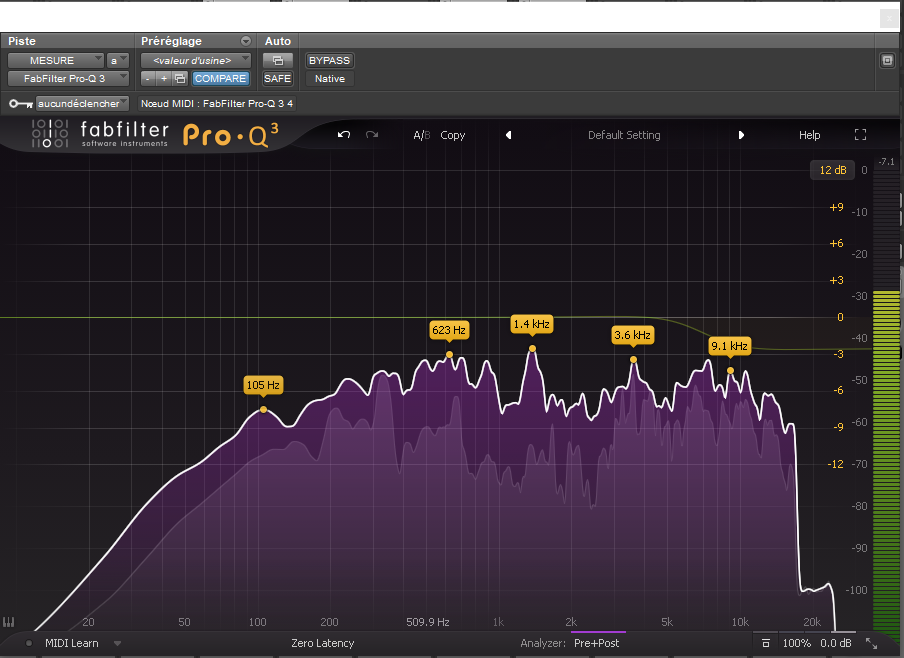Click Copy next to A/B
The height and width of the screenshot is (658, 904).
(453, 135)
